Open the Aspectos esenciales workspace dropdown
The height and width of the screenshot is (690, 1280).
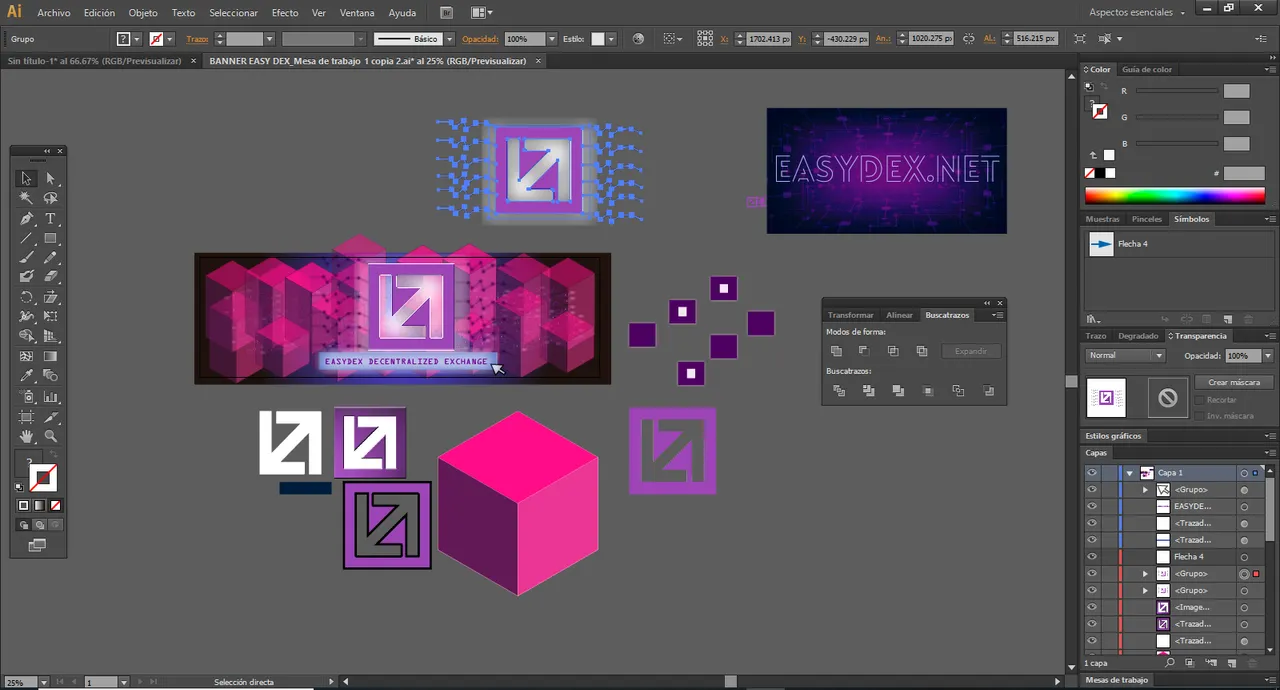pyautogui.click(x=1137, y=12)
